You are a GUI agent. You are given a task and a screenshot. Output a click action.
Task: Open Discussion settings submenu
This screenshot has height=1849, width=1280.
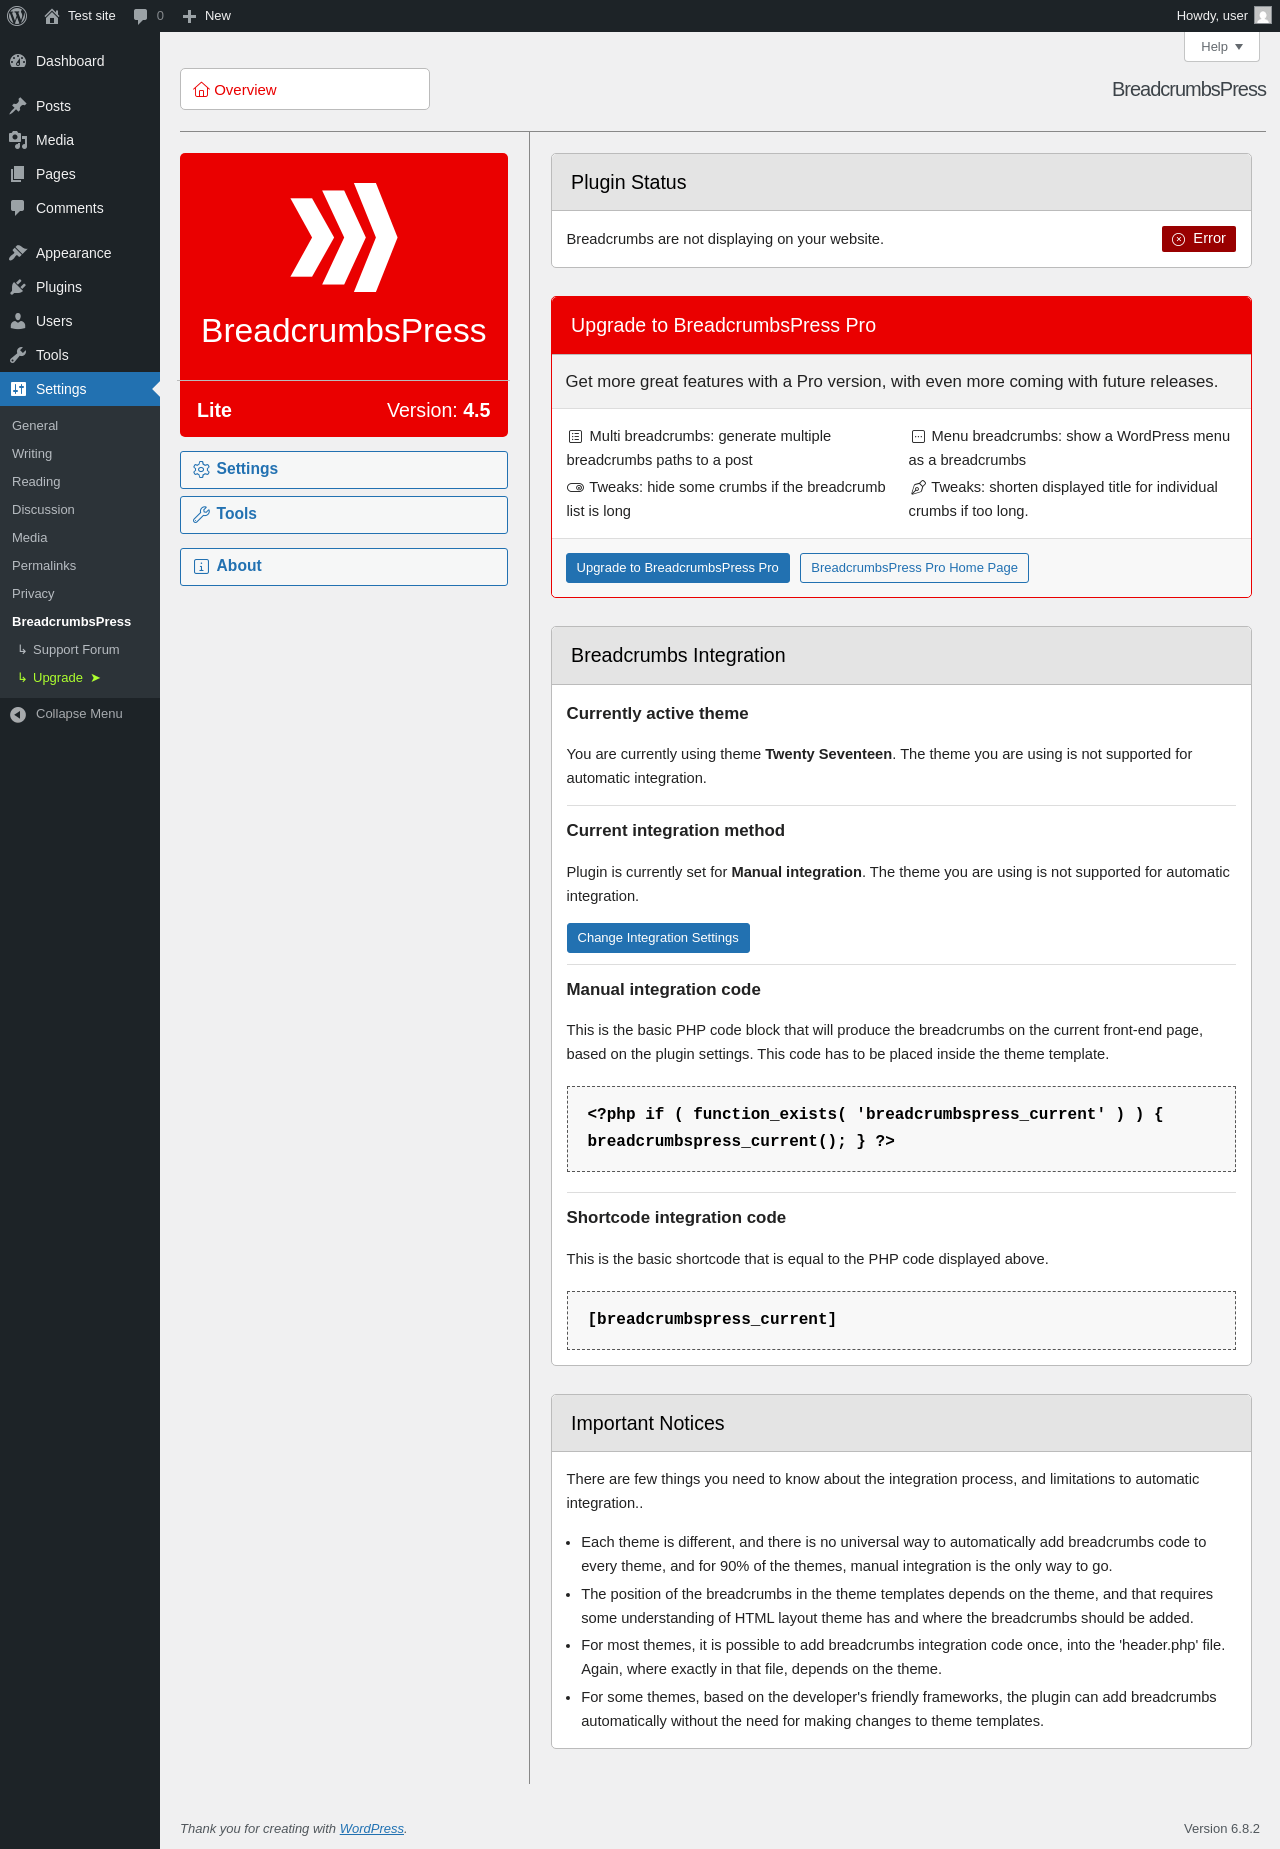(43, 510)
